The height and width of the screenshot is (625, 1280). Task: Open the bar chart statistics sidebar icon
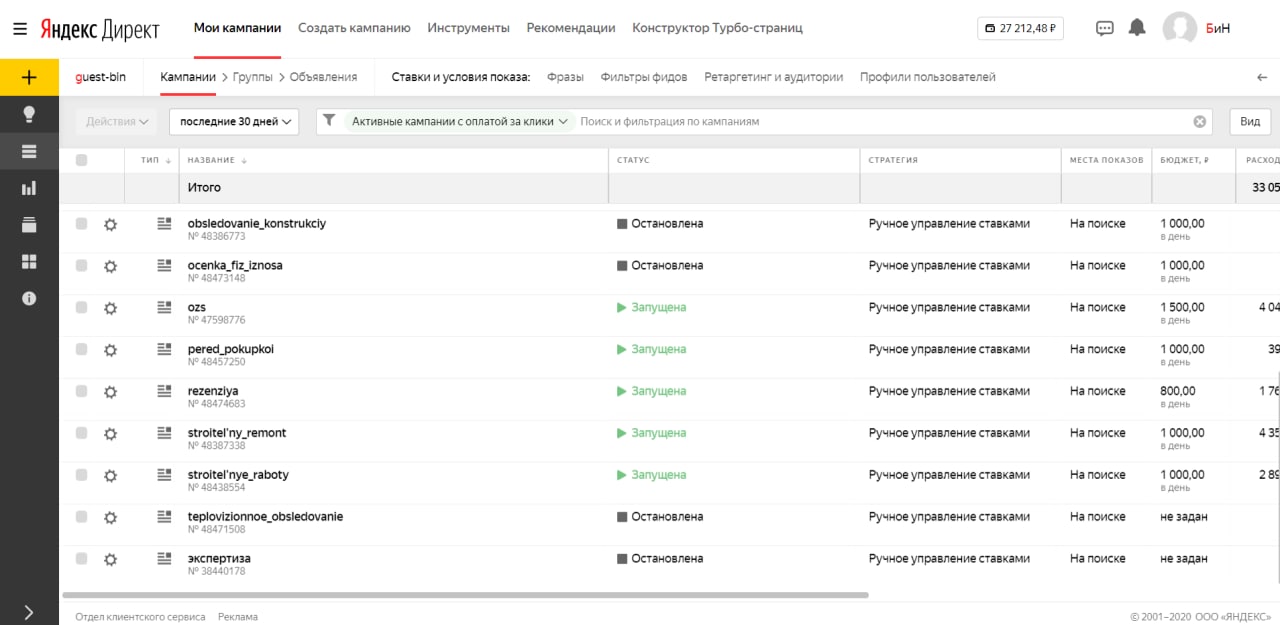(29, 188)
